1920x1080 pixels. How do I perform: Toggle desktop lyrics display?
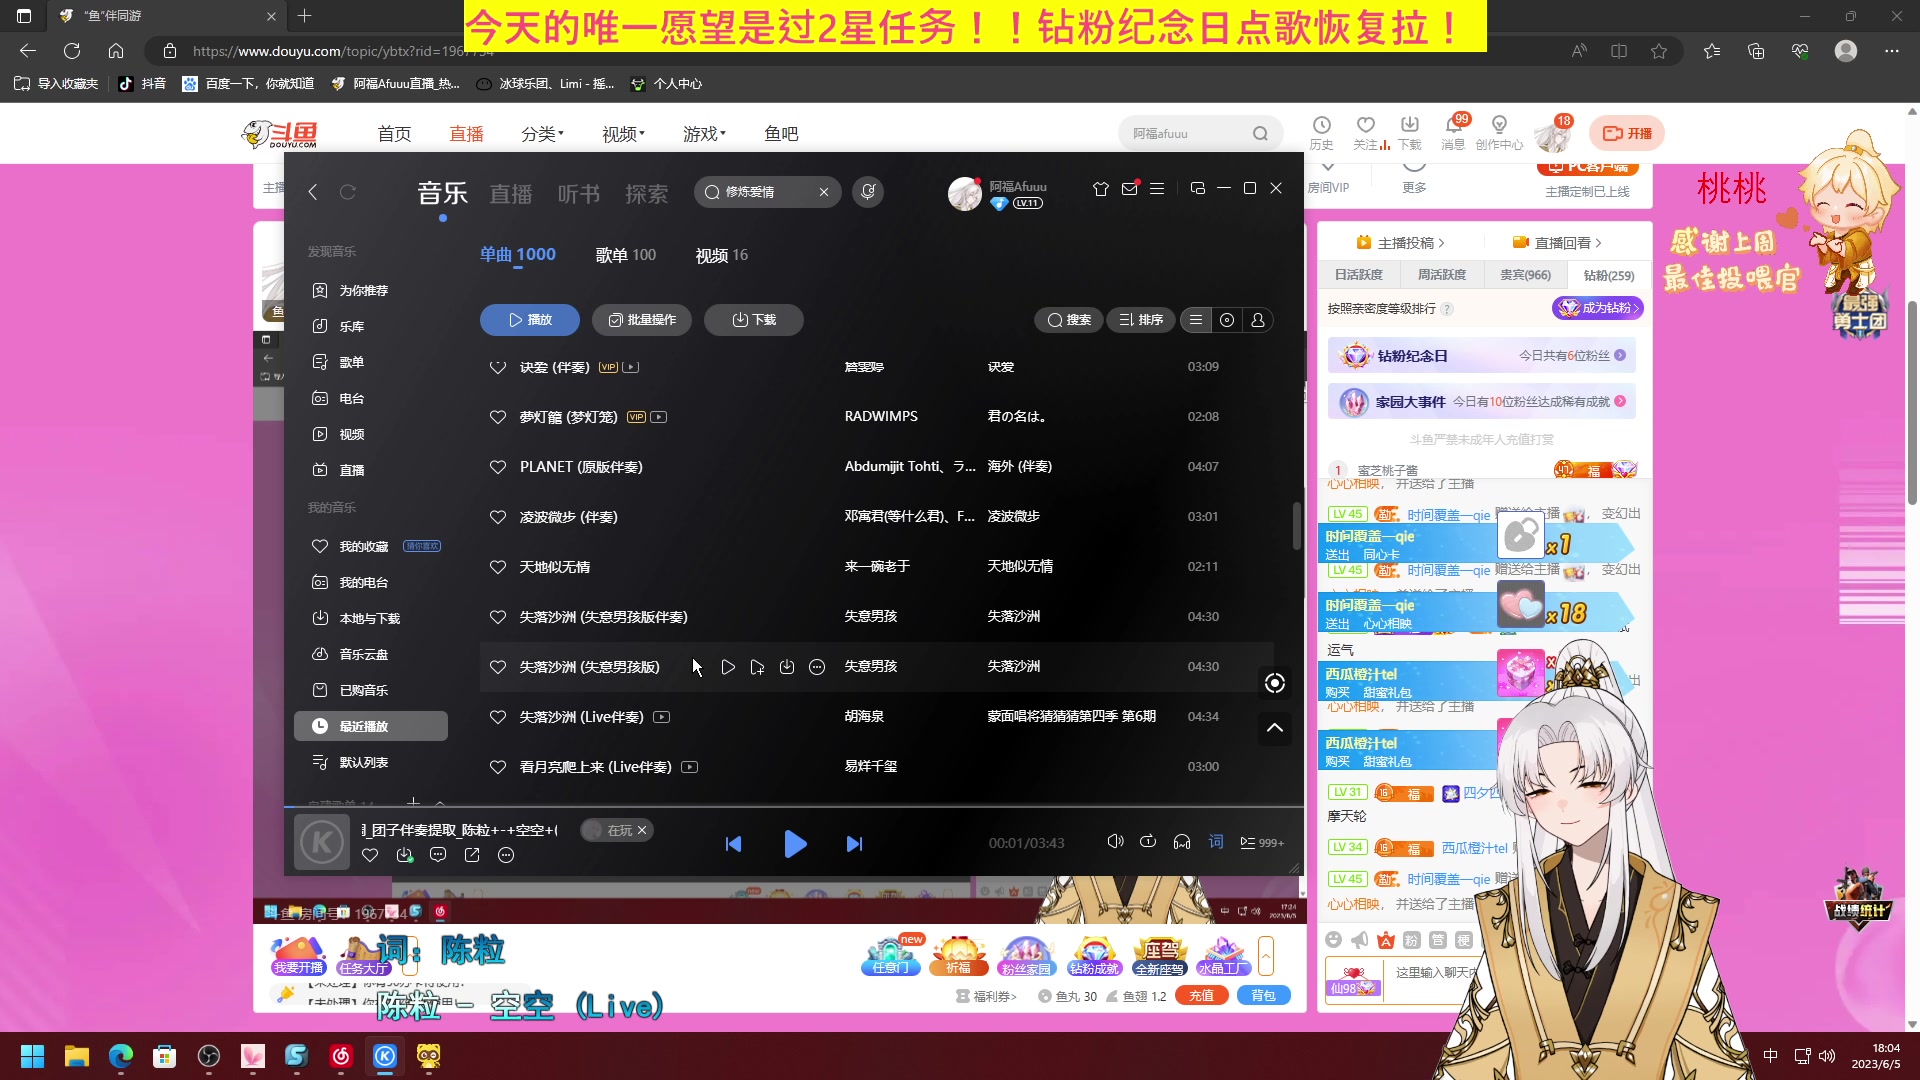(x=1216, y=842)
